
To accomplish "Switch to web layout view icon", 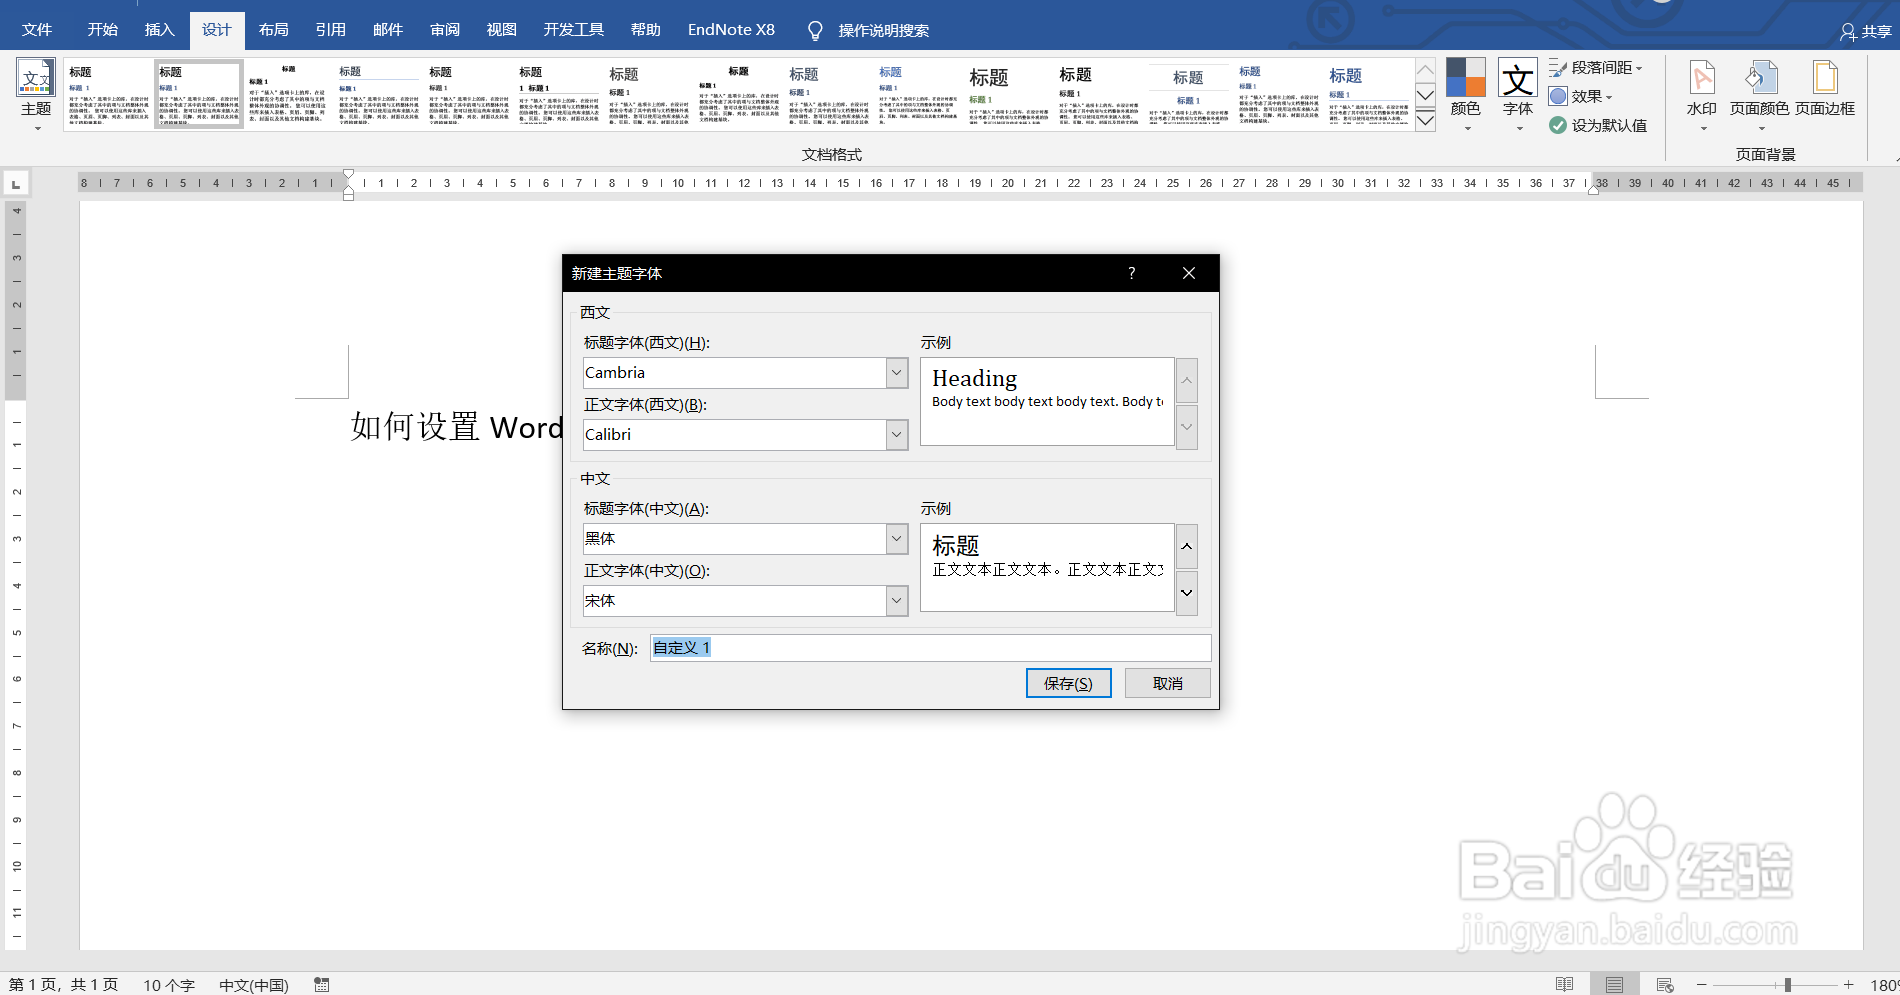I will click(1664, 985).
